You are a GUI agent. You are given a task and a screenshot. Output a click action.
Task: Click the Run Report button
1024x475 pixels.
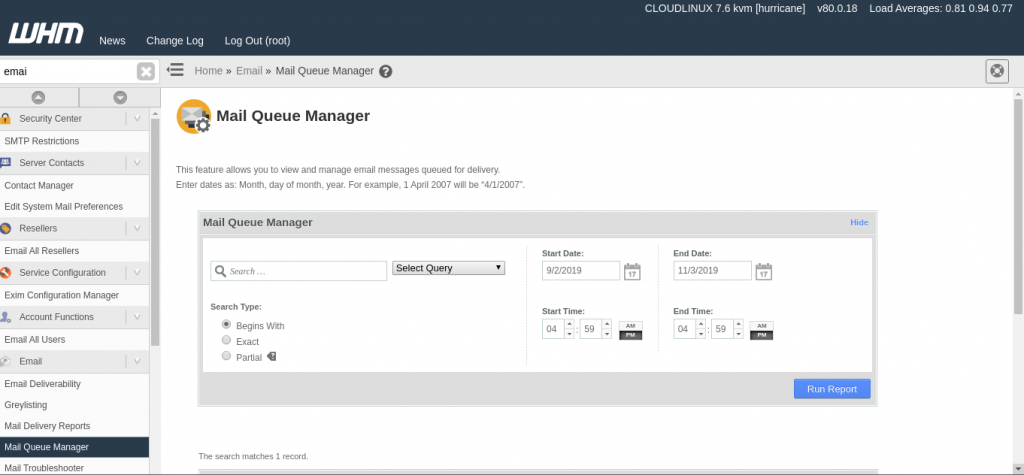pyautogui.click(x=832, y=389)
